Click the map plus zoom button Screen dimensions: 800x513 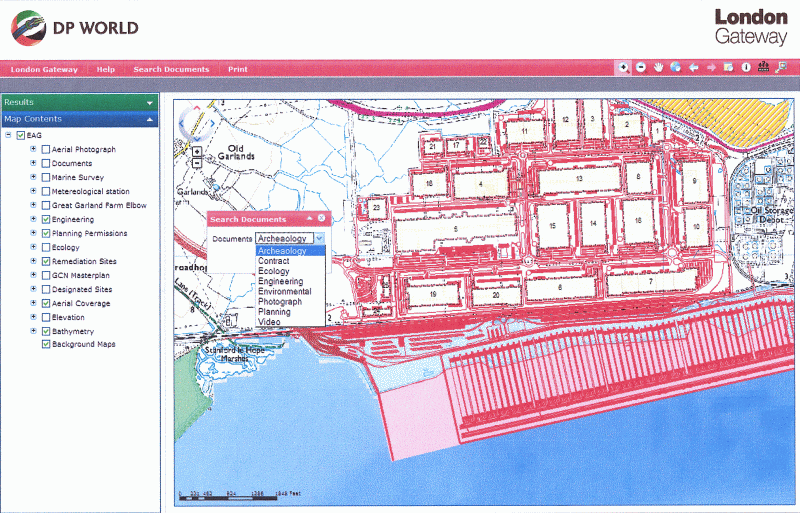pyautogui.click(x=196, y=152)
